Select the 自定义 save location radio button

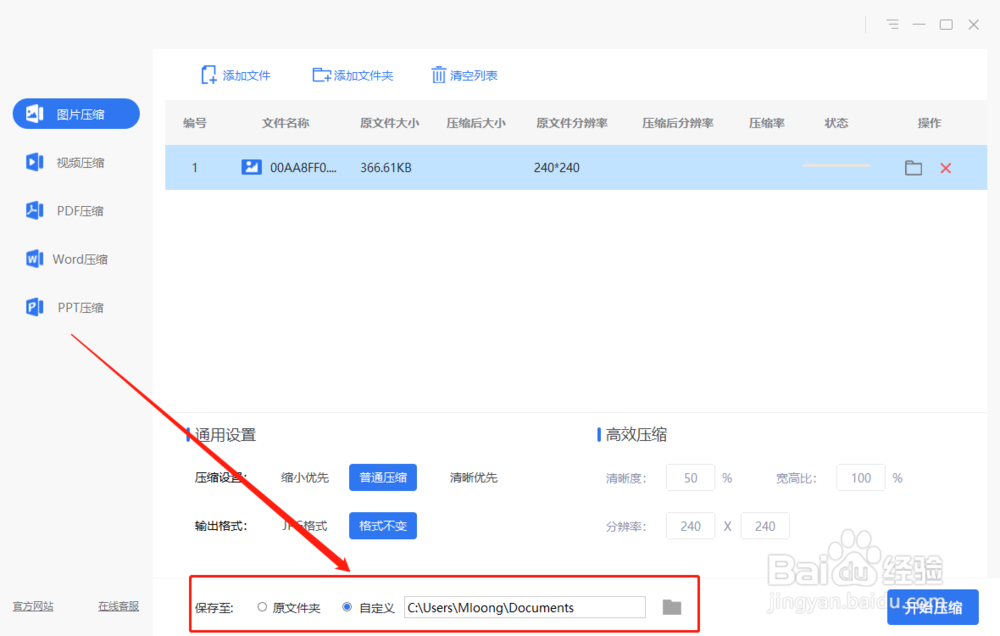(346, 606)
